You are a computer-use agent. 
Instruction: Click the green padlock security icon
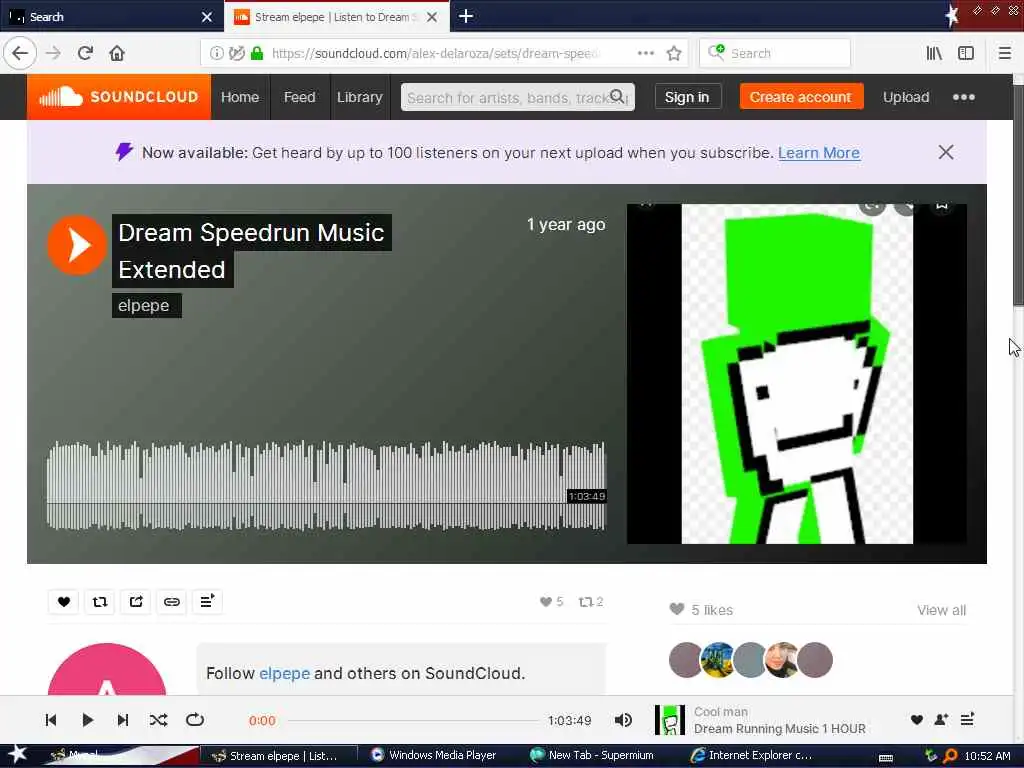[257, 54]
